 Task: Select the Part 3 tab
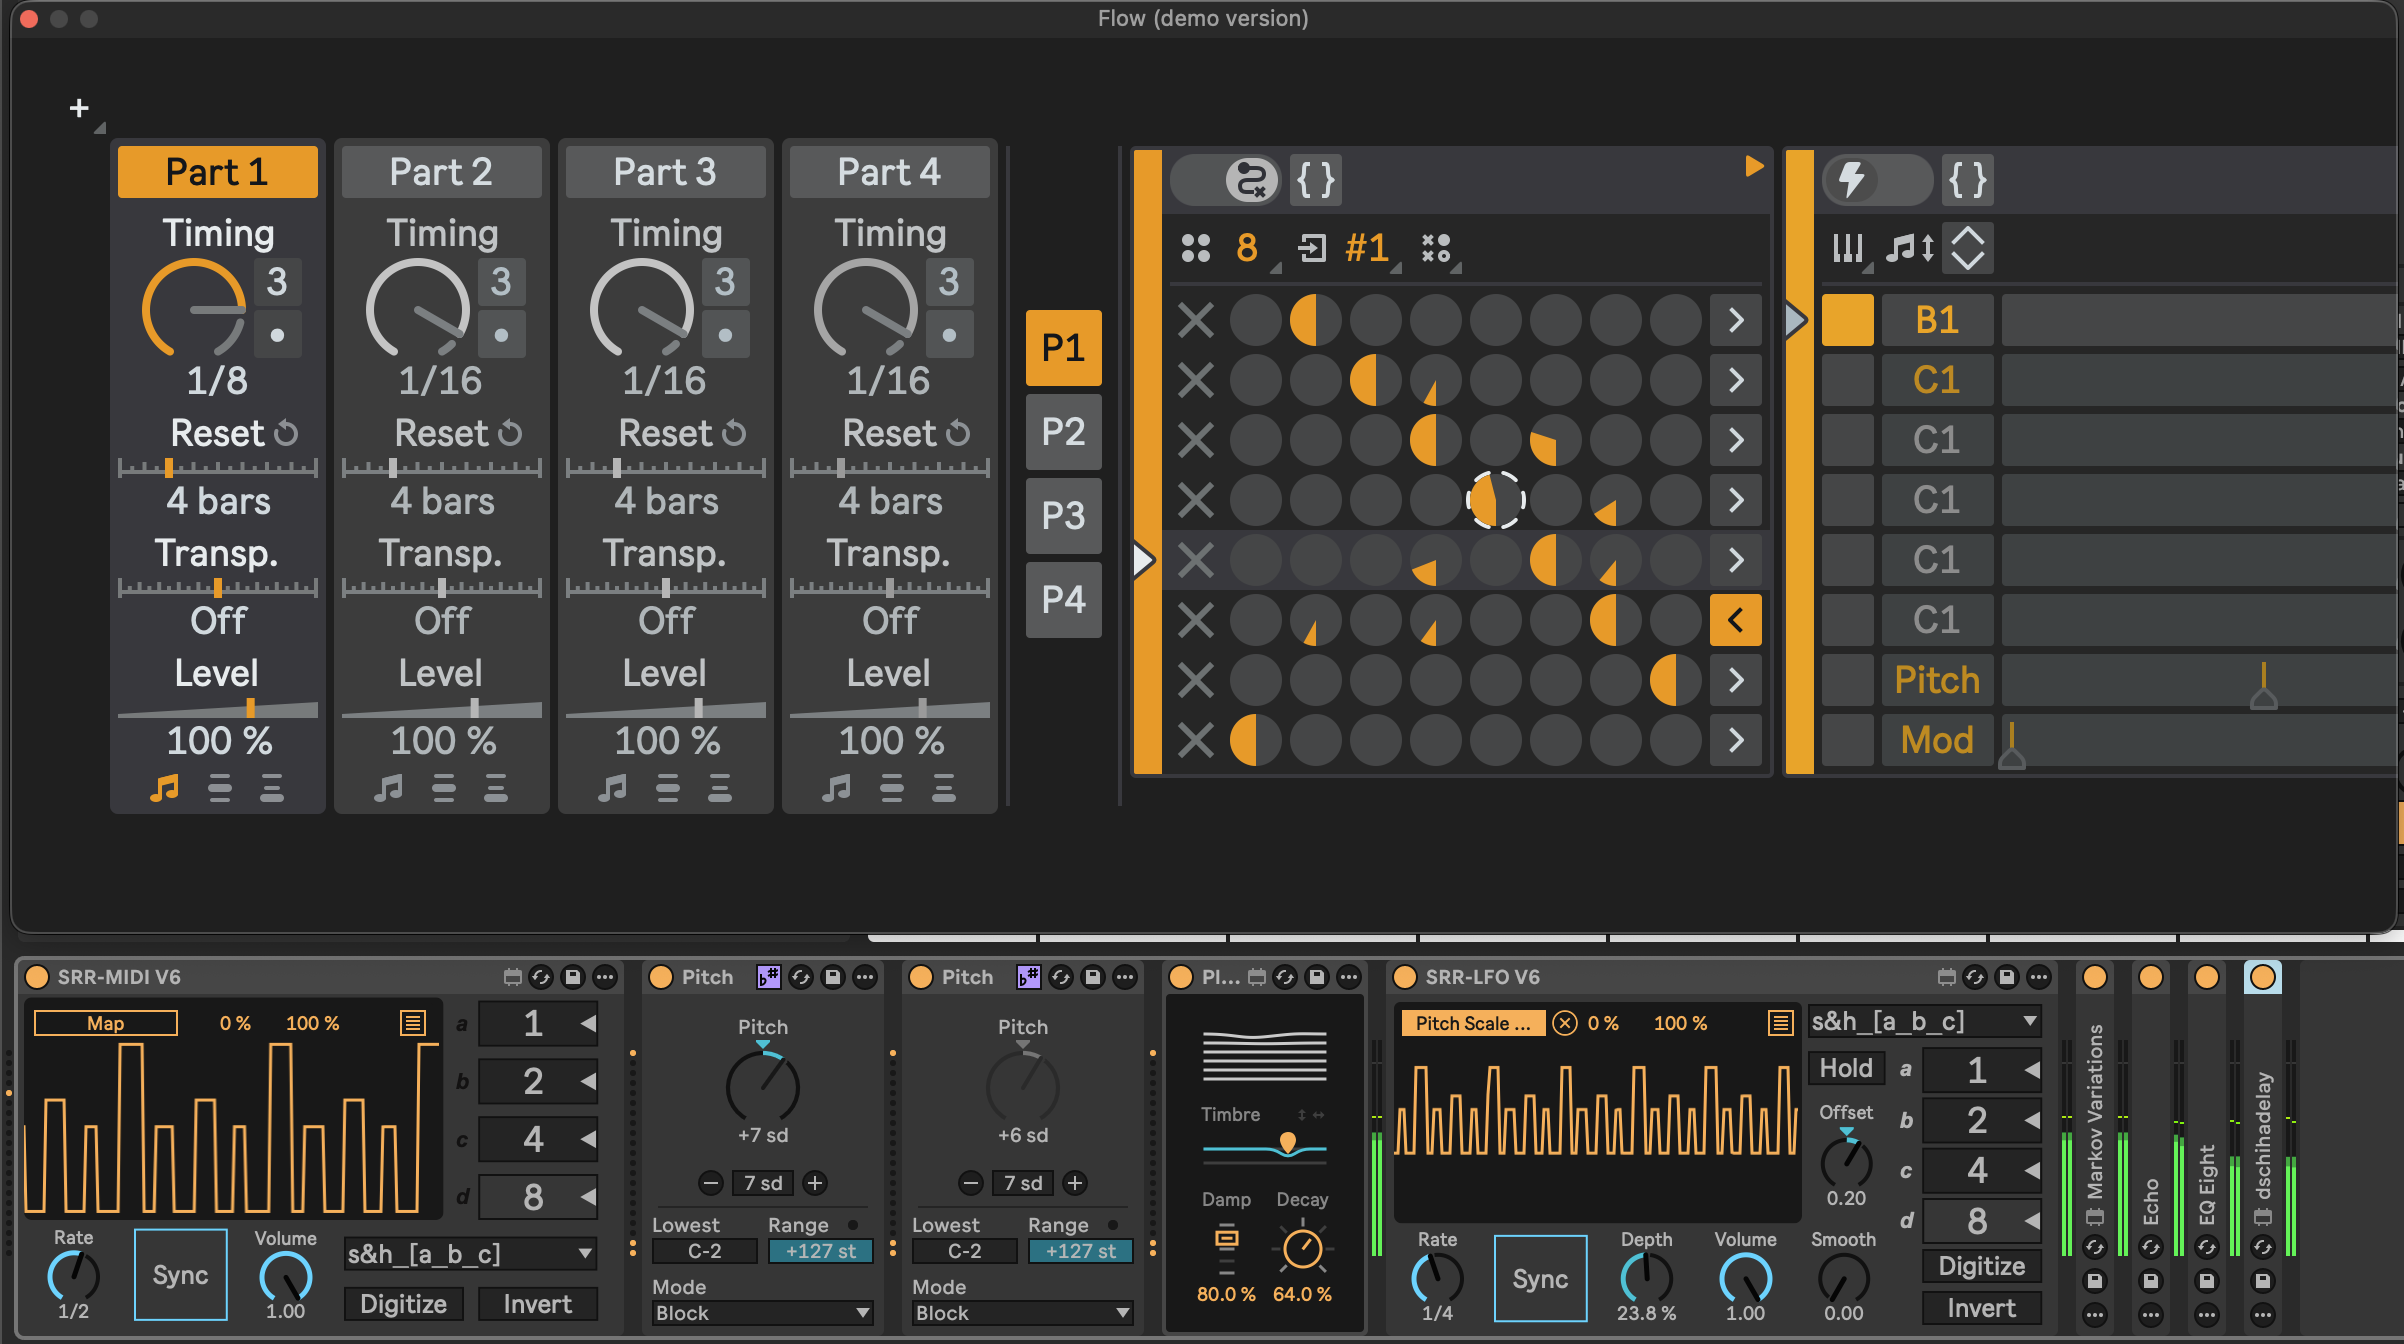[665, 172]
